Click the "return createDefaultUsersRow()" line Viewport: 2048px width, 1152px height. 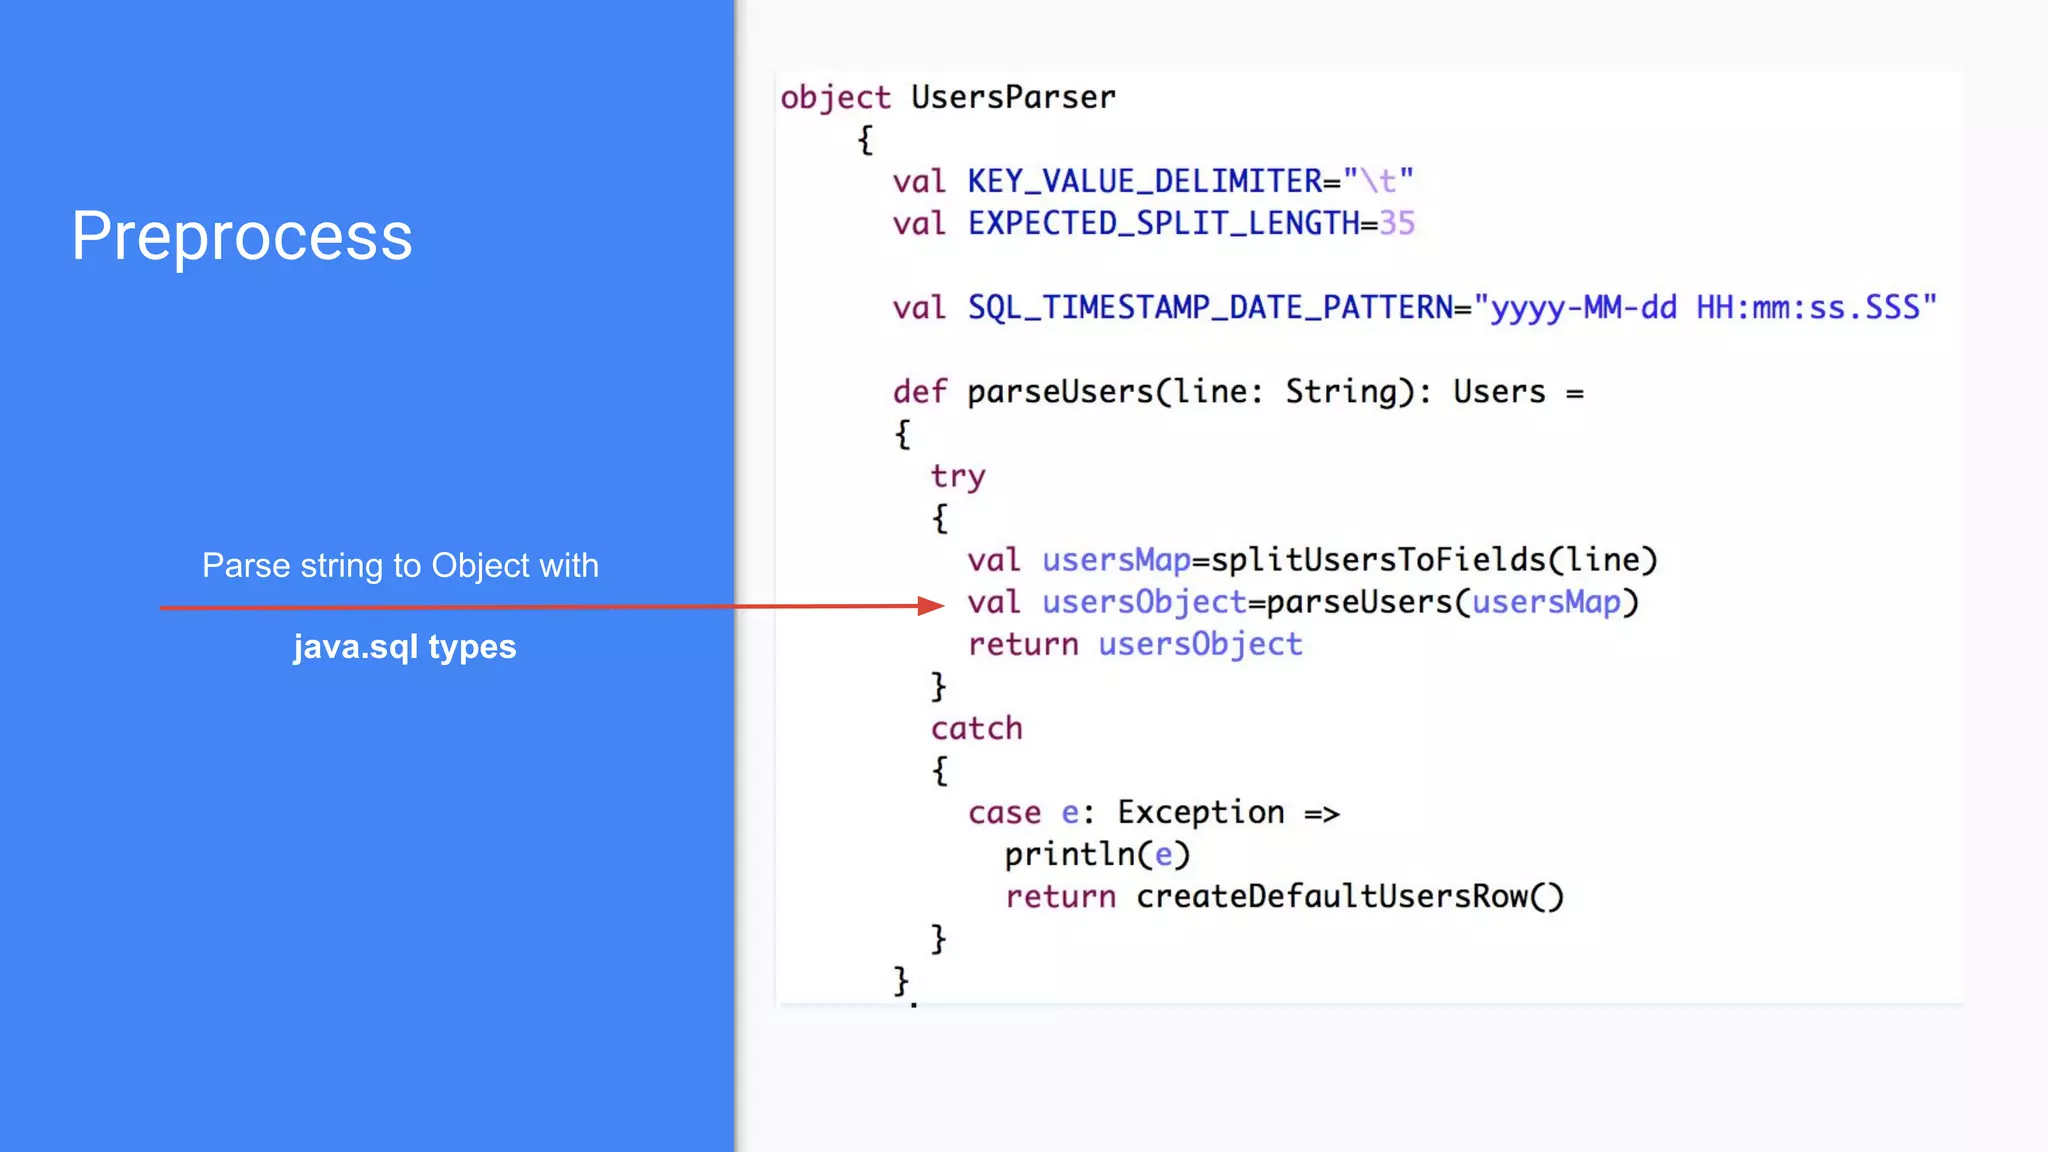click(x=1284, y=897)
